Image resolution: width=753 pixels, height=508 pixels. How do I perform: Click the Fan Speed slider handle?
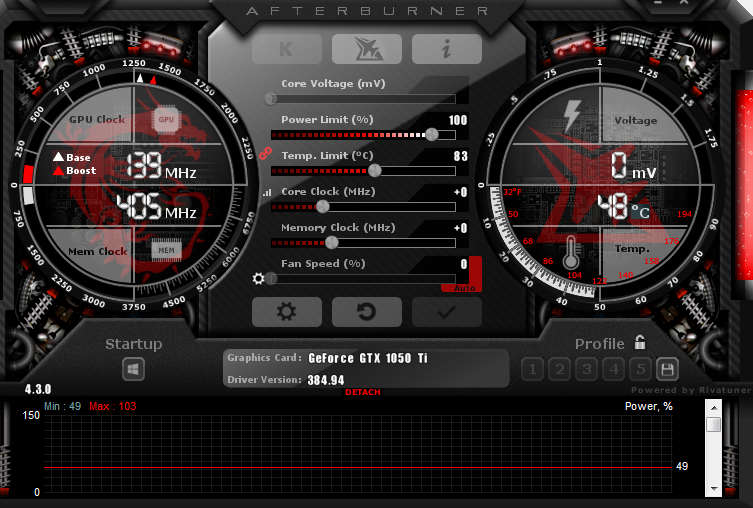(271, 278)
